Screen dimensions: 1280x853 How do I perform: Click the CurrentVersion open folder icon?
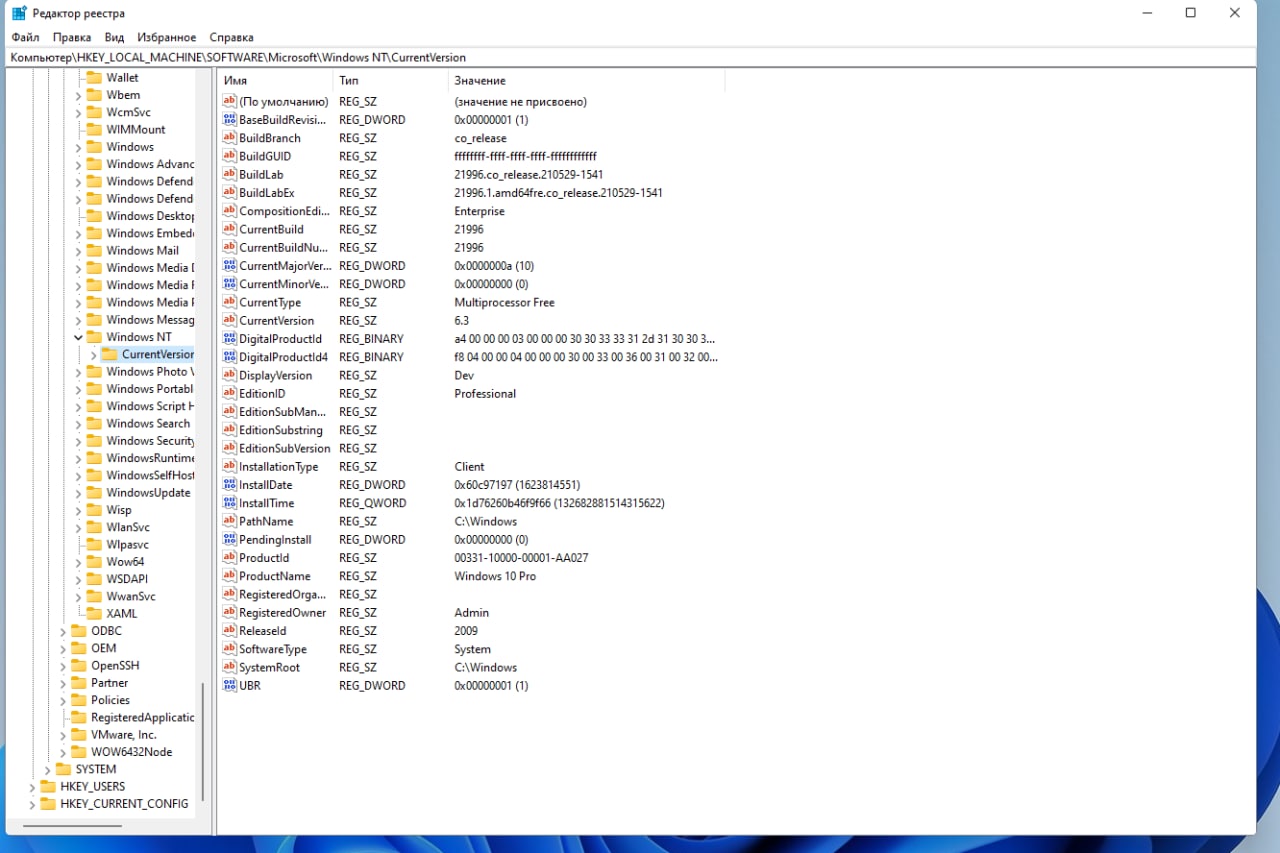tap(110, 354)
